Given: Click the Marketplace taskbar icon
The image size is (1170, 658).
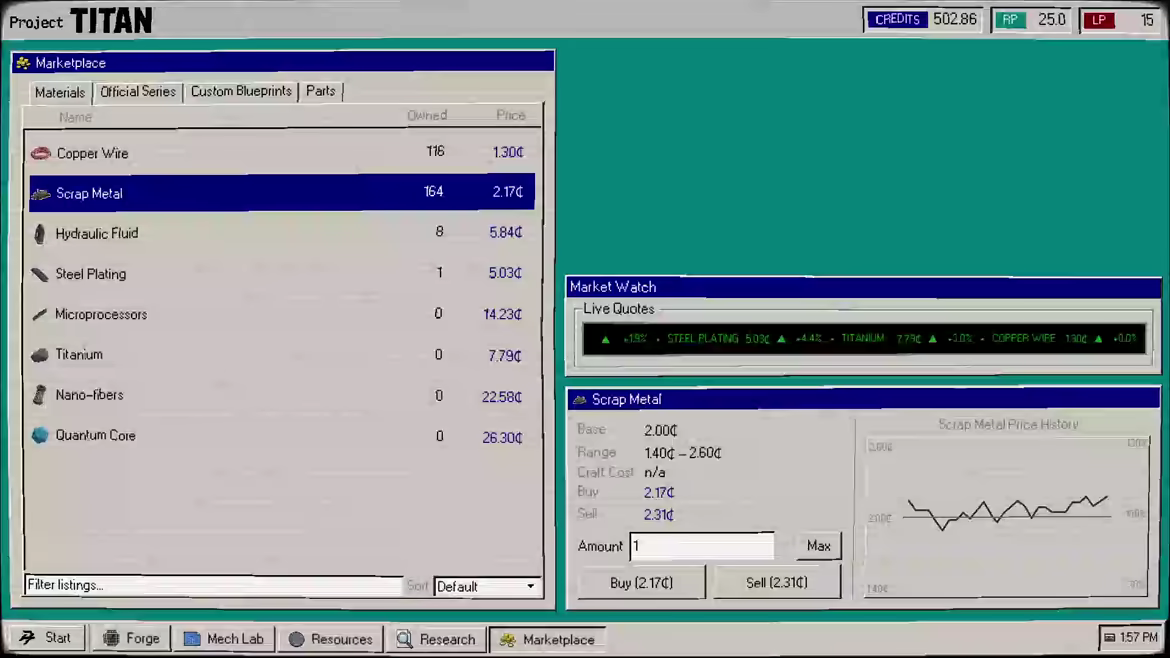Looking at the screenshot, I should (507, 640).
